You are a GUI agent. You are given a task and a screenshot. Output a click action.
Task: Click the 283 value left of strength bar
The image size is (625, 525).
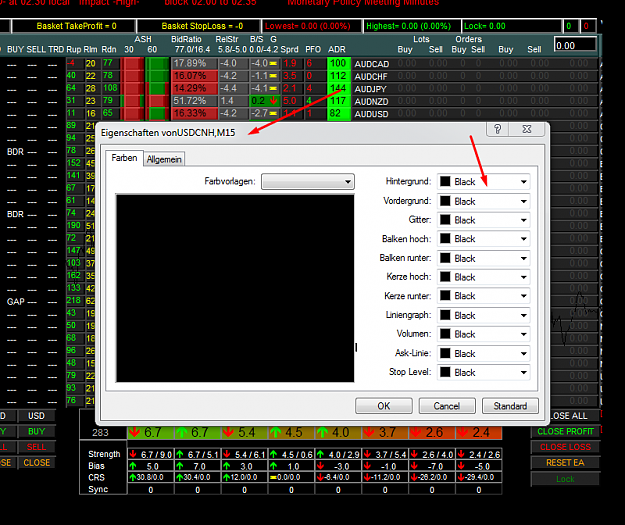tap(100, 433)
